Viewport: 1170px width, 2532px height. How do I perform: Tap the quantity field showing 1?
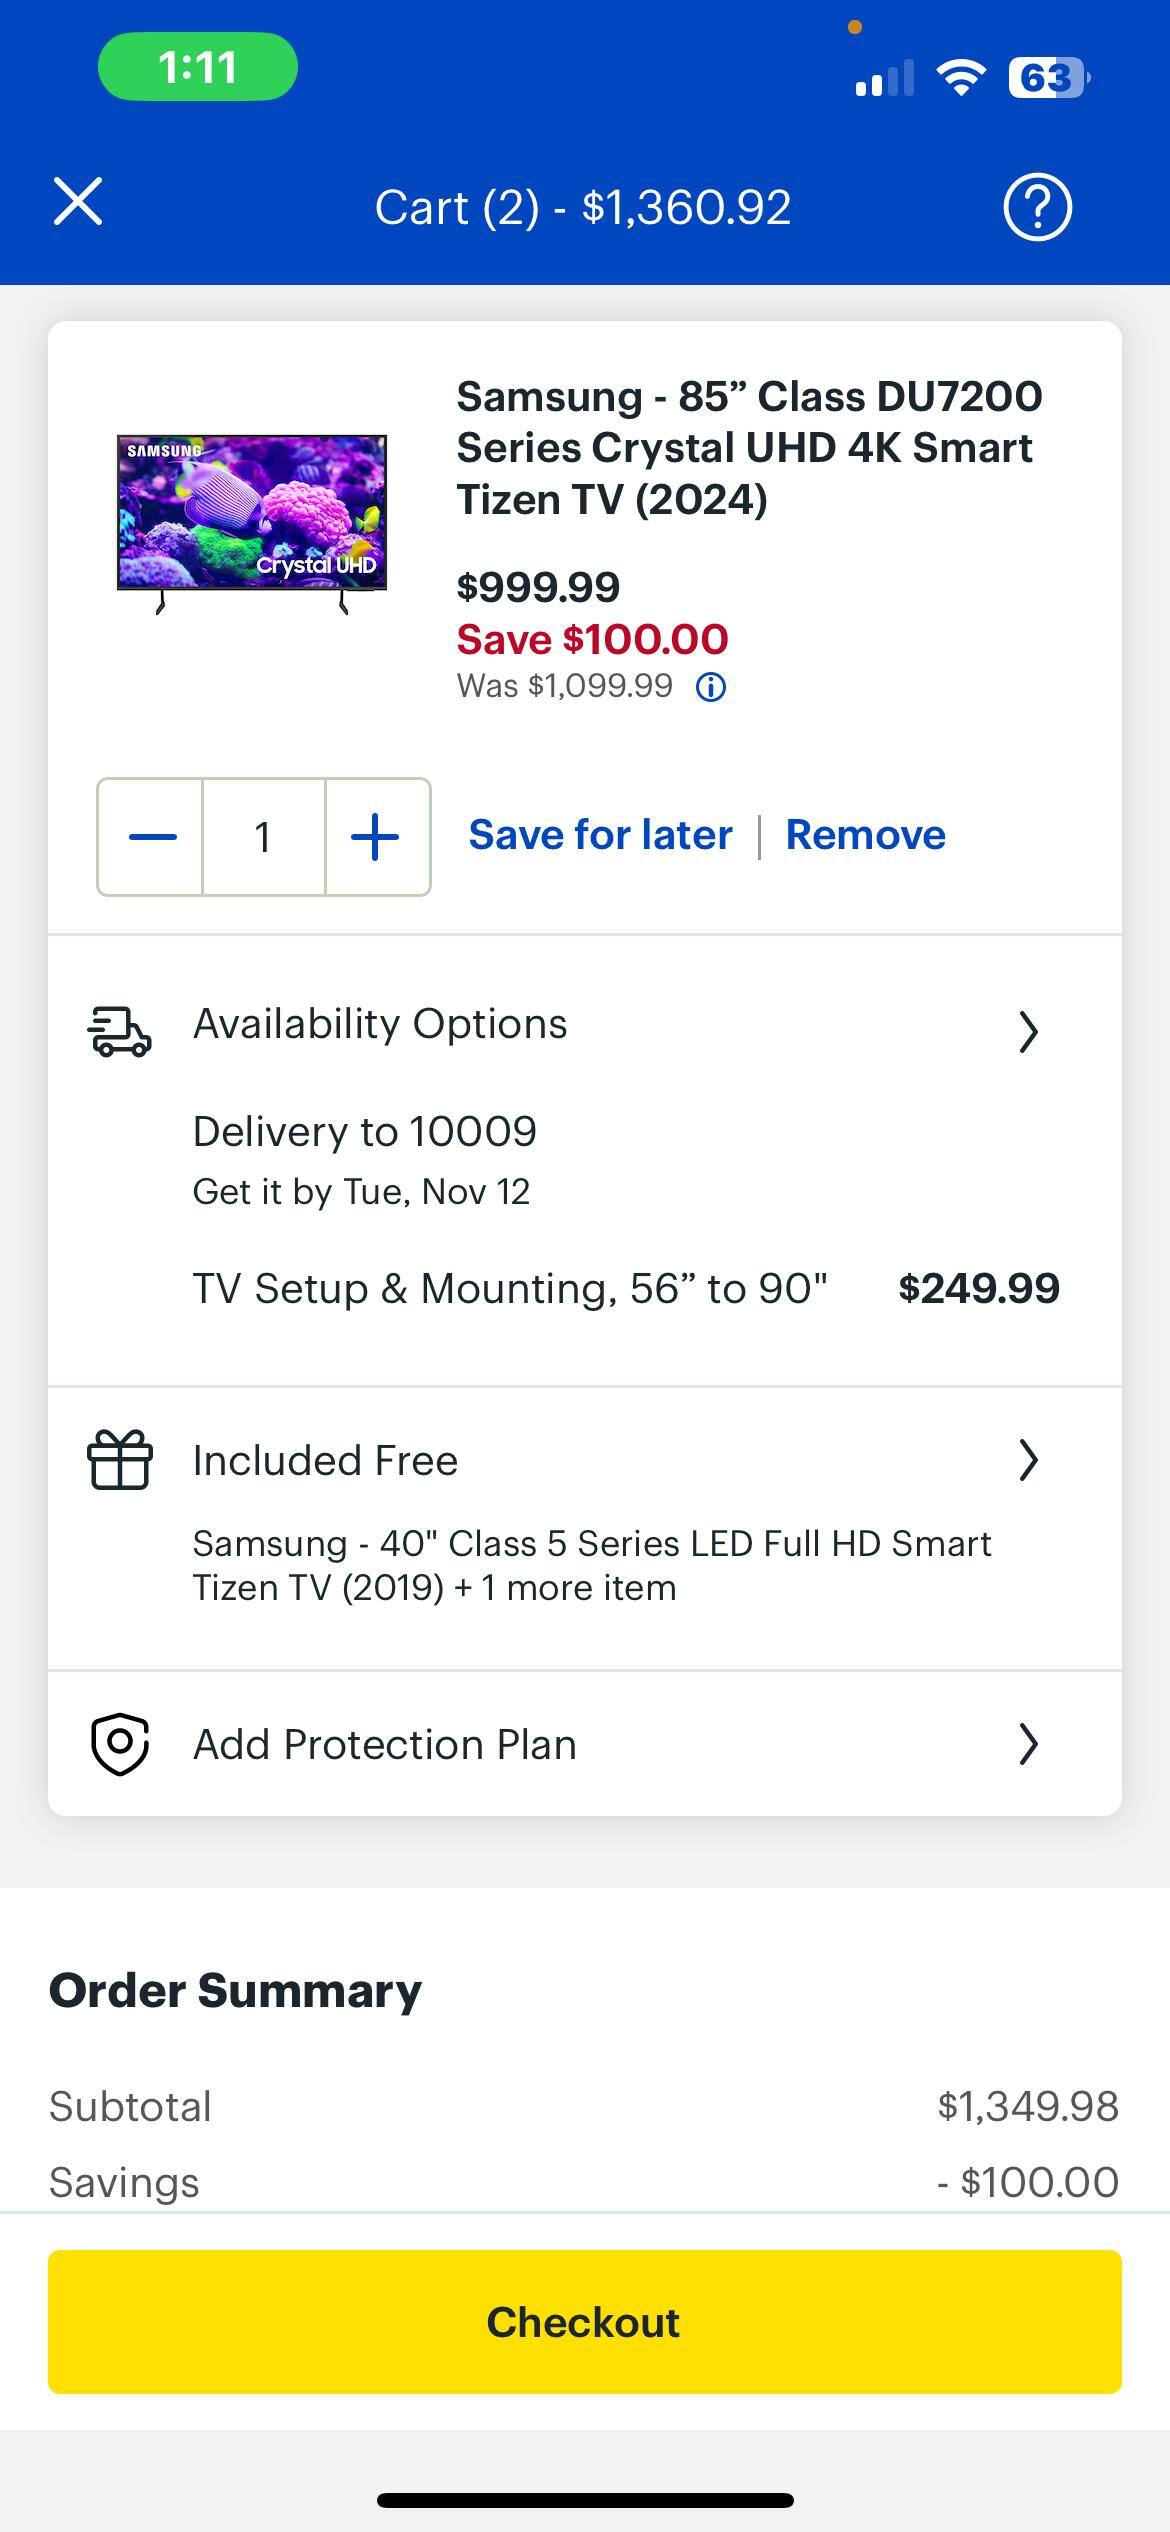coord(263,837)
